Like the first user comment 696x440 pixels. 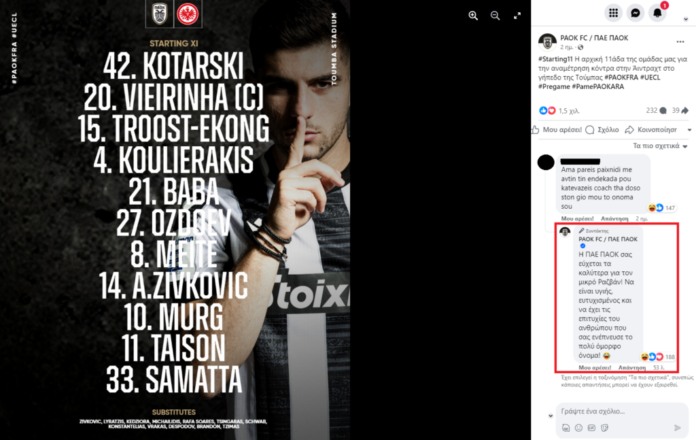[576, 217]
